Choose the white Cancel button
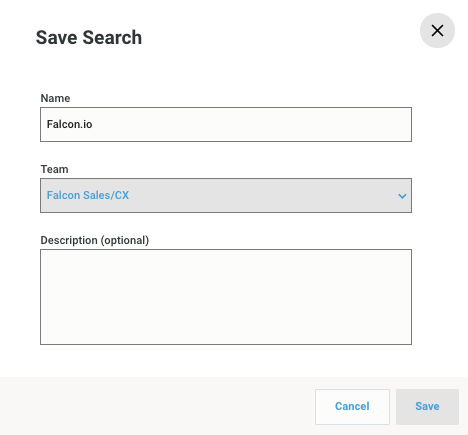The height and width of the screenshot is (435, 468). click(x=352, y=407)
